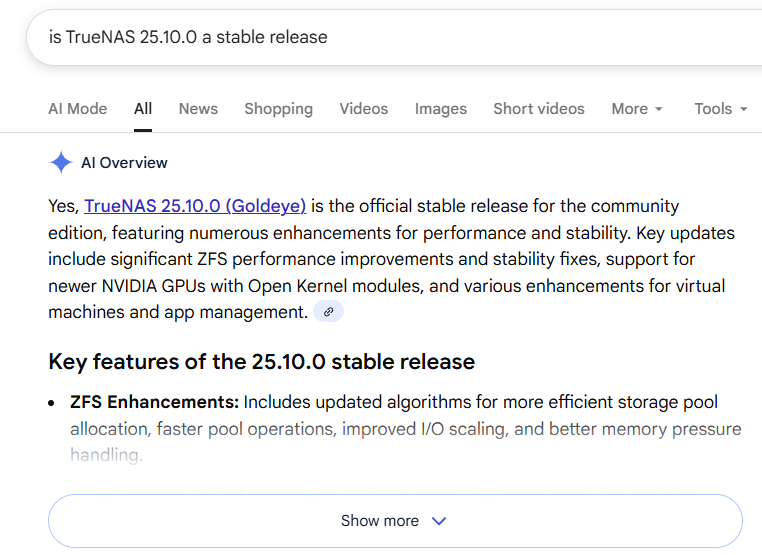Open the source link chip icon
Screen dimensions: 762x555
pyautogui.click(x=328, y=312)
